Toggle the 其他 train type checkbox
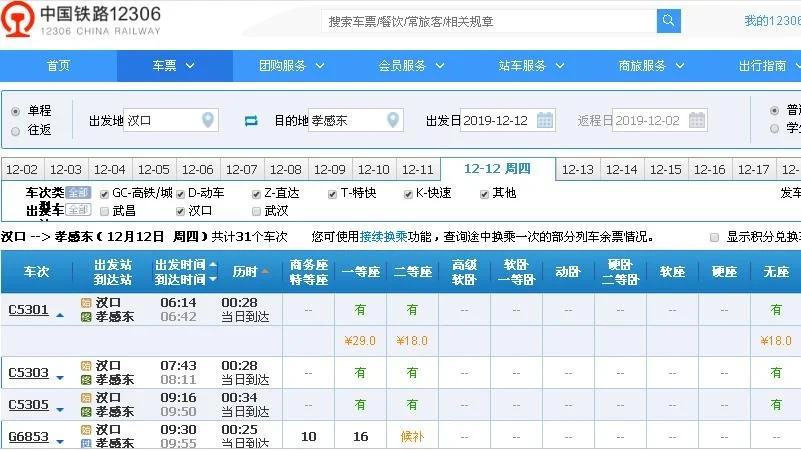Viewport: 801px width, 450px height. pyautogui.click(x=484, y=194)
